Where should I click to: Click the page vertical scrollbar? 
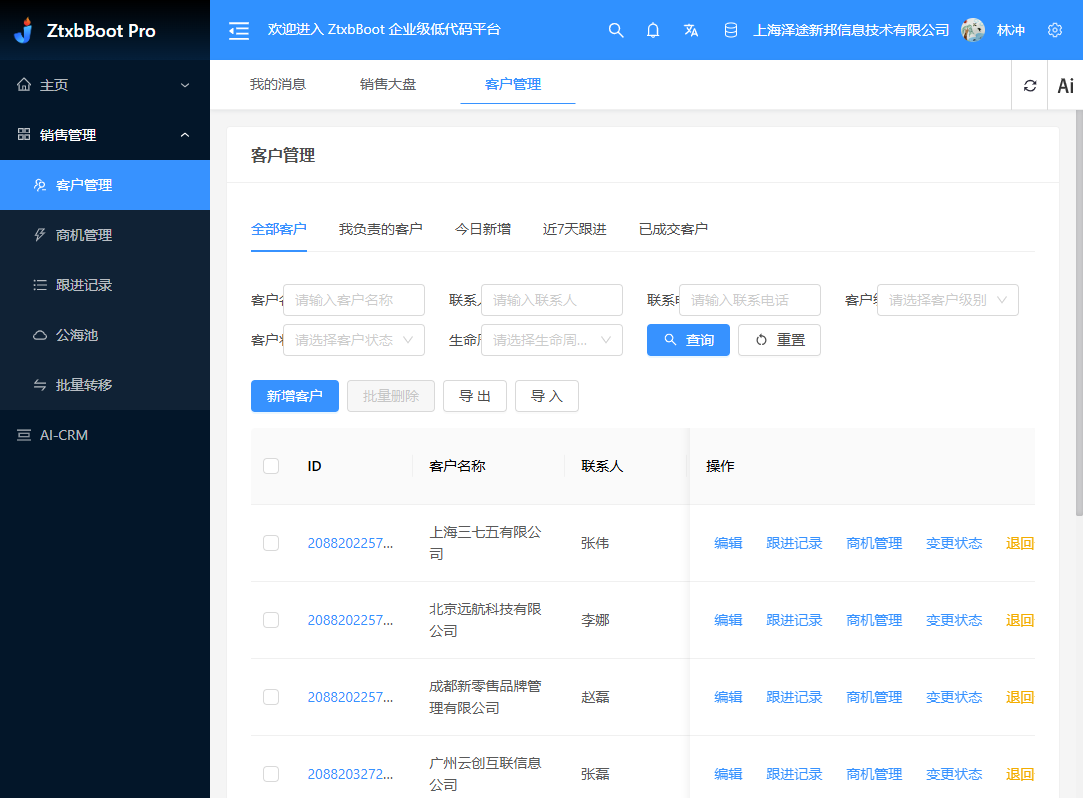(x=1079, y=314)
